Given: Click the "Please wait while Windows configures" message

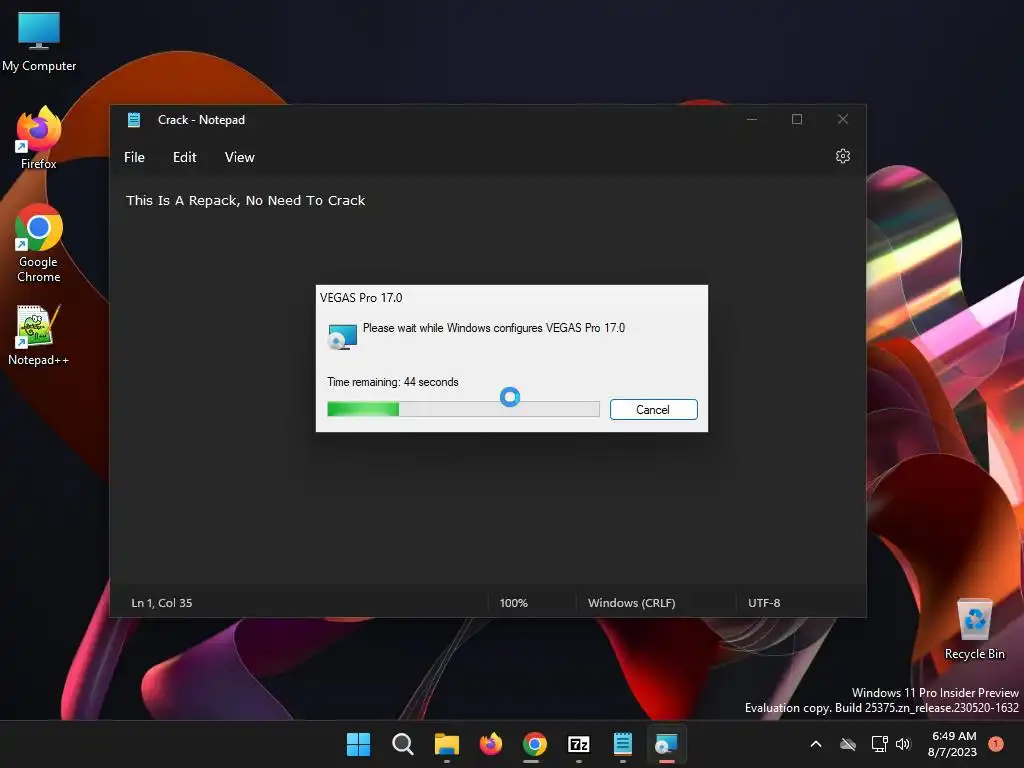Looking at the screenshot, I should [494, 328].
